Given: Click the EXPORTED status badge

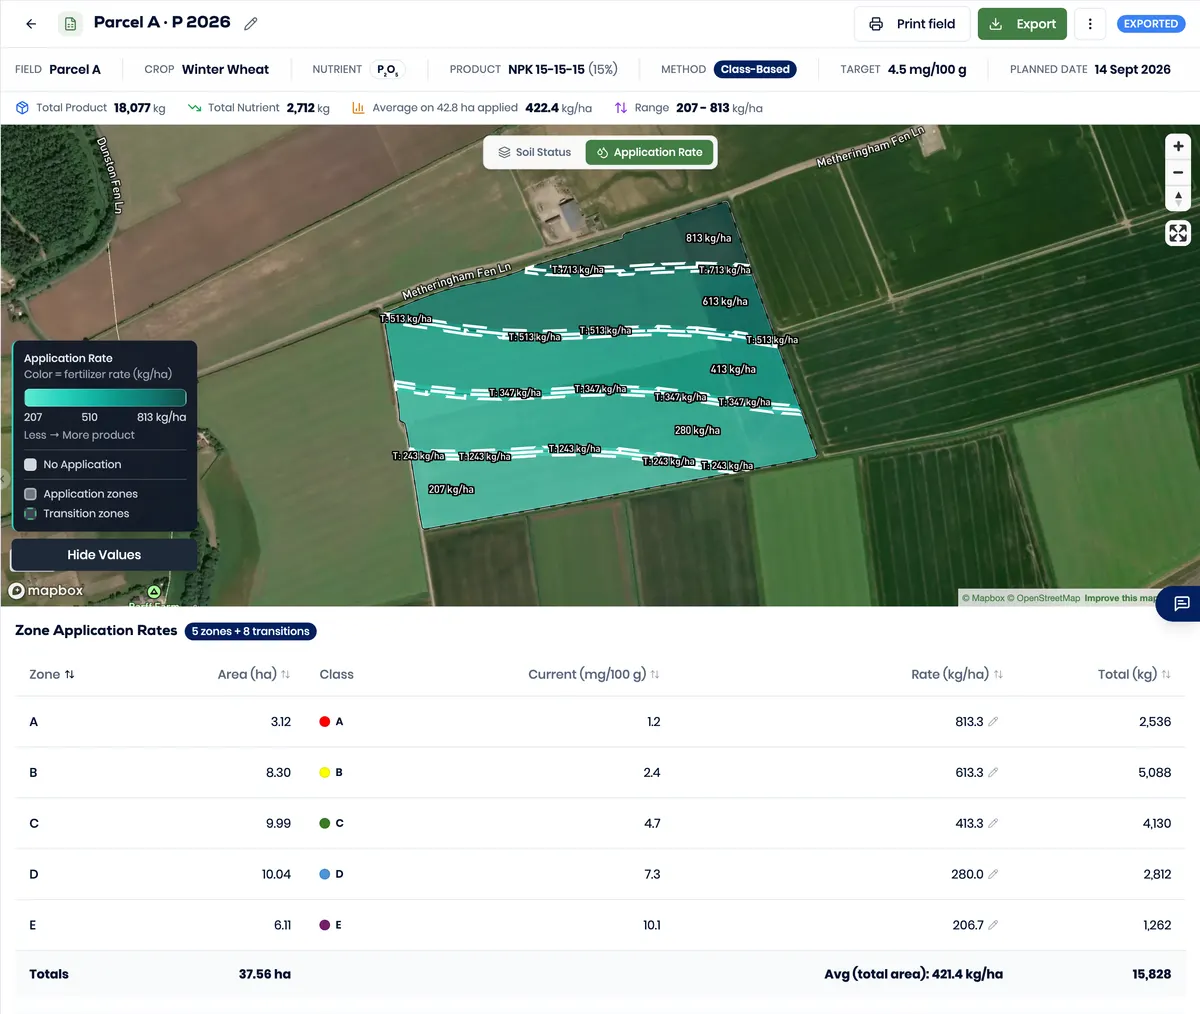Looking at the screenshot, I should coord(1150,24).
